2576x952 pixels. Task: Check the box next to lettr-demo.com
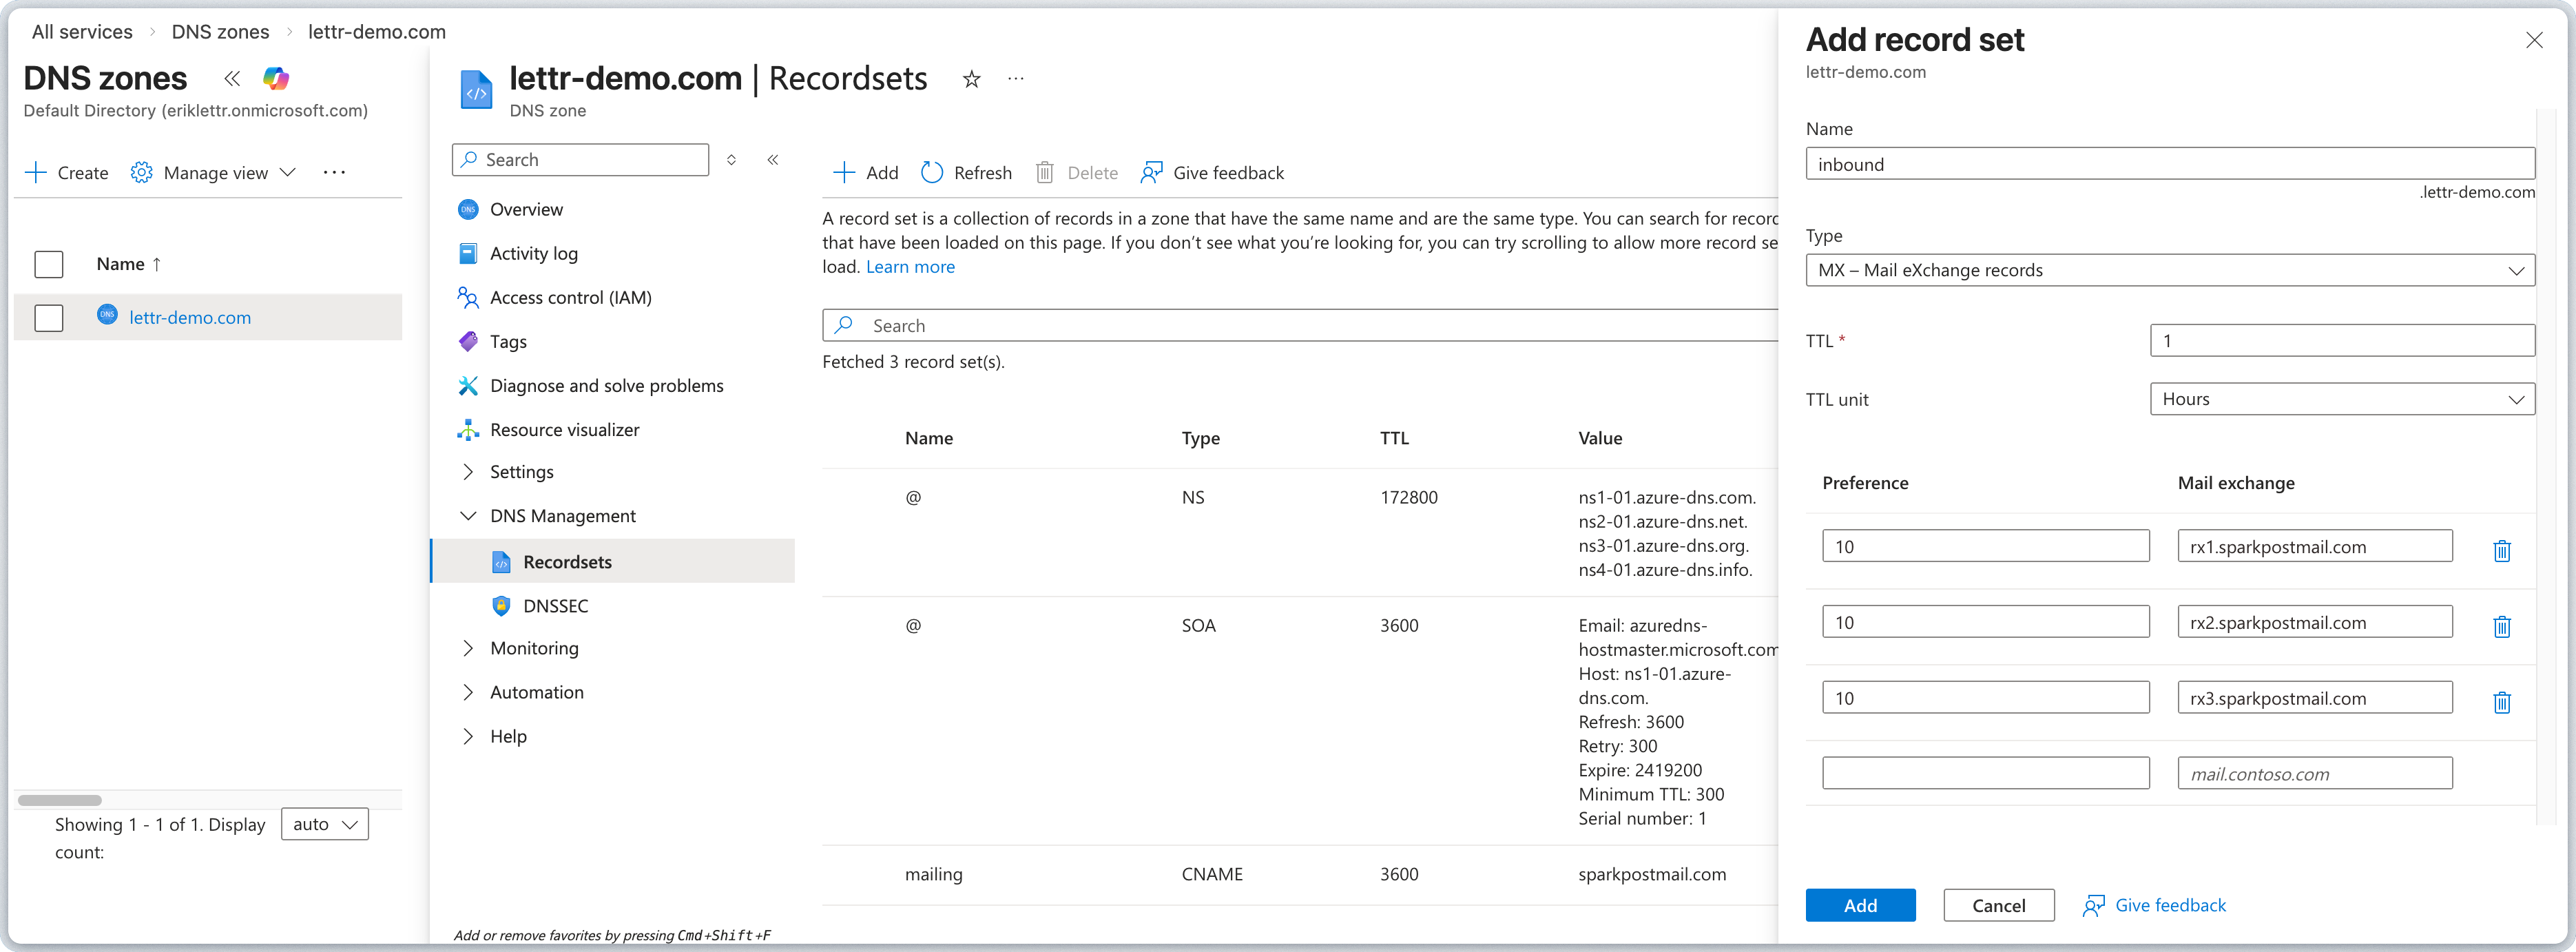pyautogui.click(x=48, y=317)
